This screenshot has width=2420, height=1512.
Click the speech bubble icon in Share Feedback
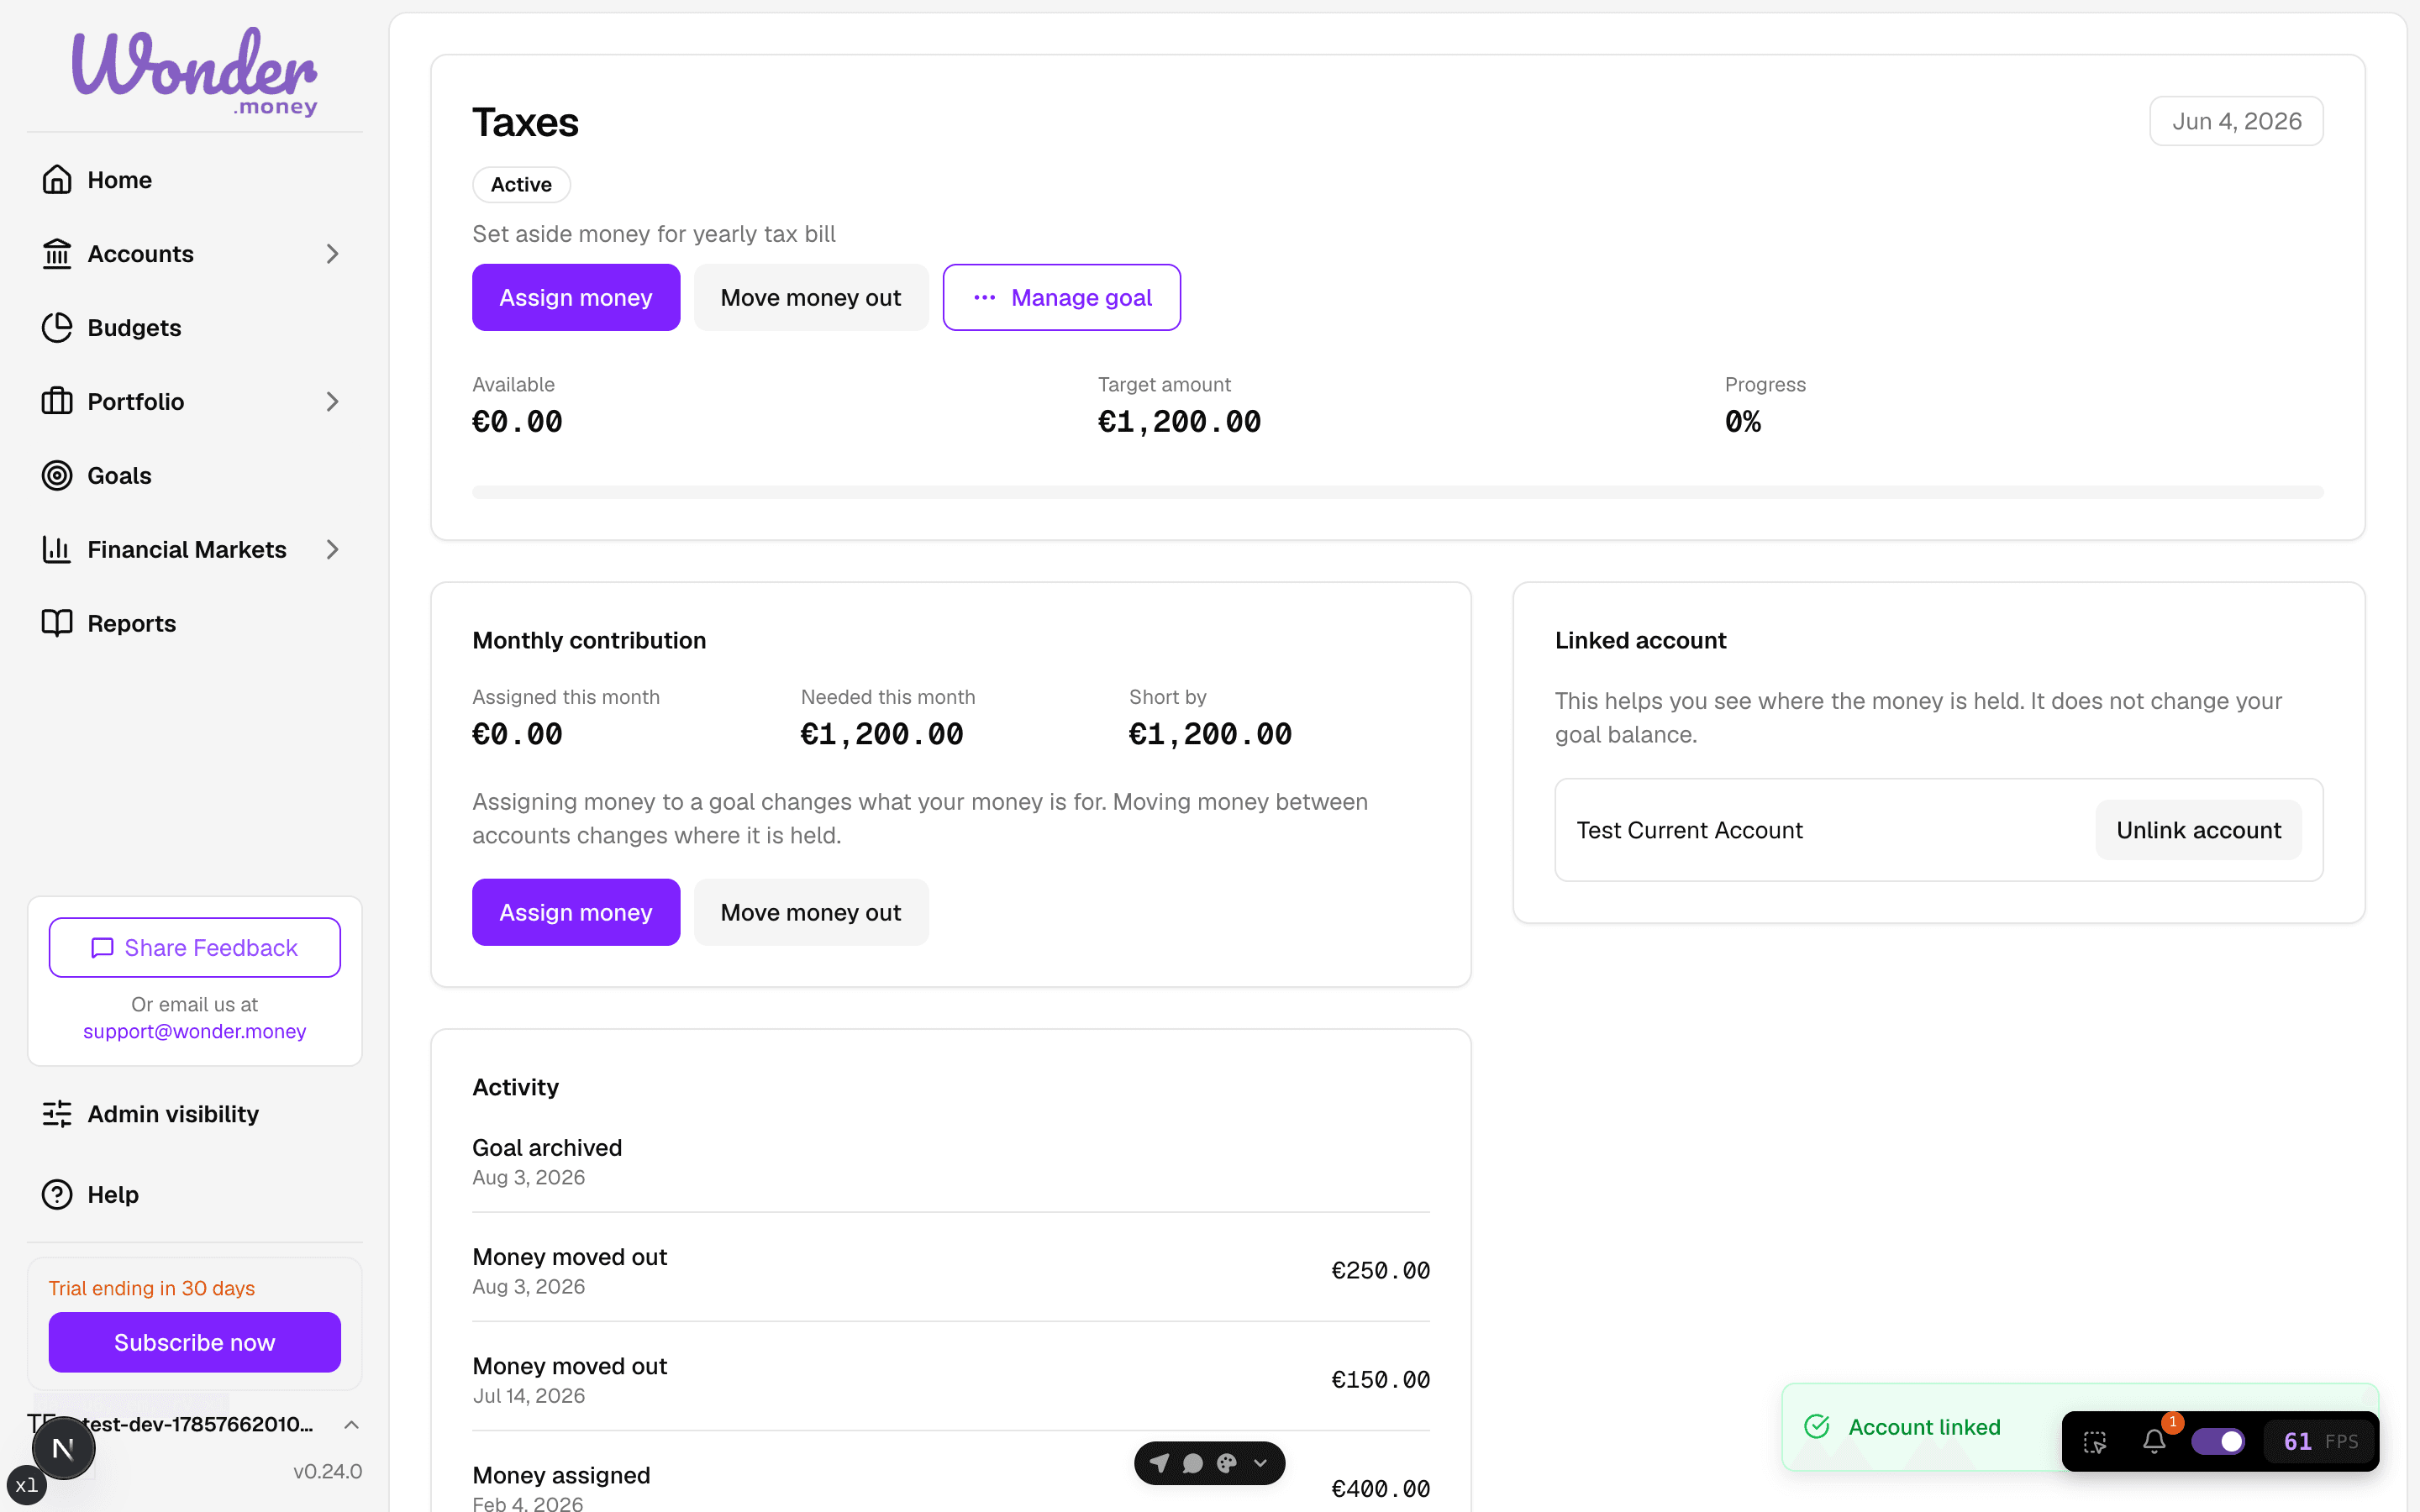coord(102,948)
